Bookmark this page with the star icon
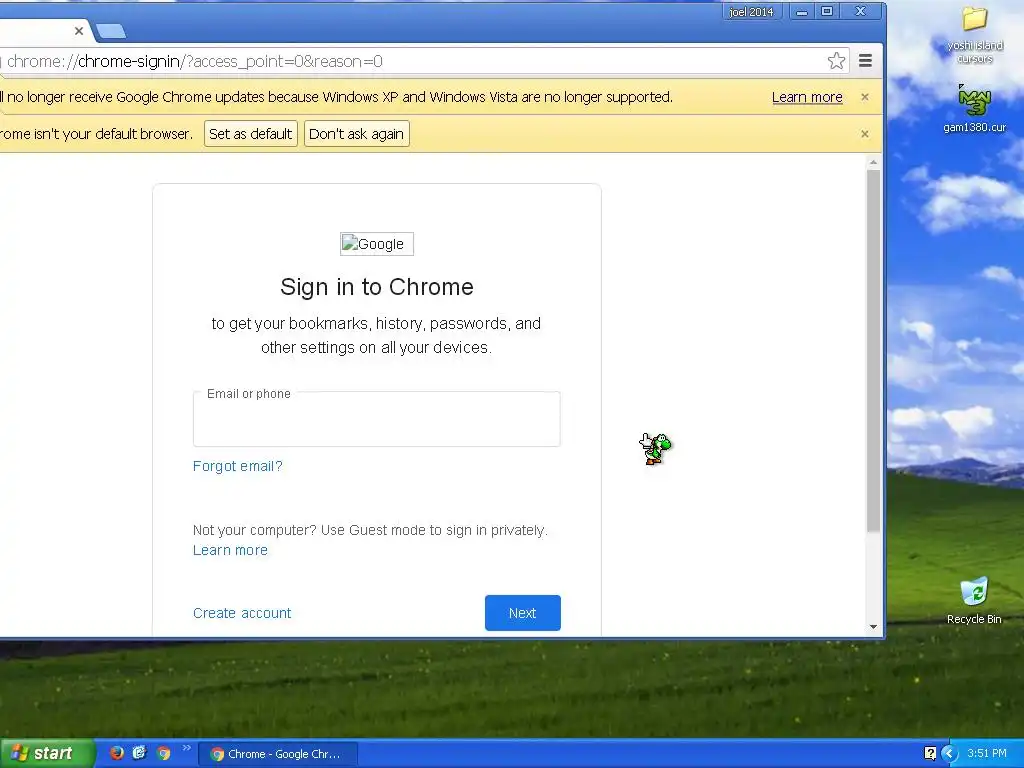Image resolution: width=1024 pixels, height=768 pixels. (836, 61)
